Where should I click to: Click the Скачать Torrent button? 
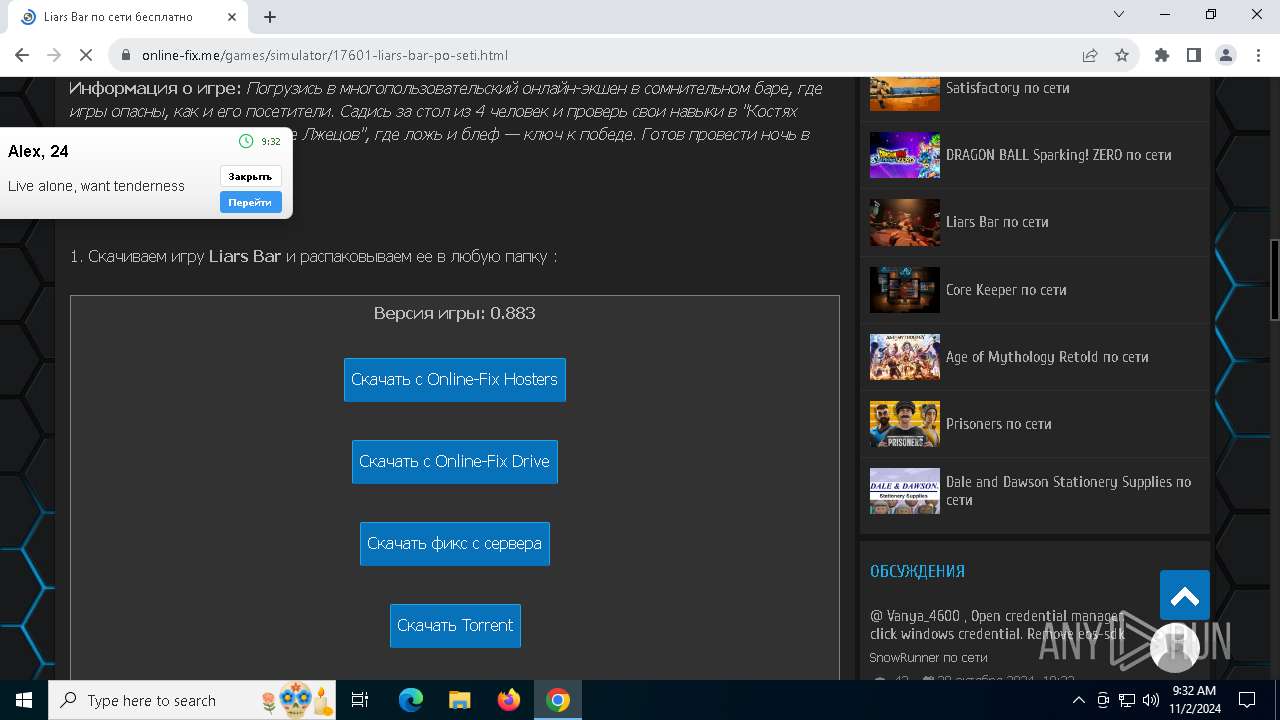tap(455, 626)
